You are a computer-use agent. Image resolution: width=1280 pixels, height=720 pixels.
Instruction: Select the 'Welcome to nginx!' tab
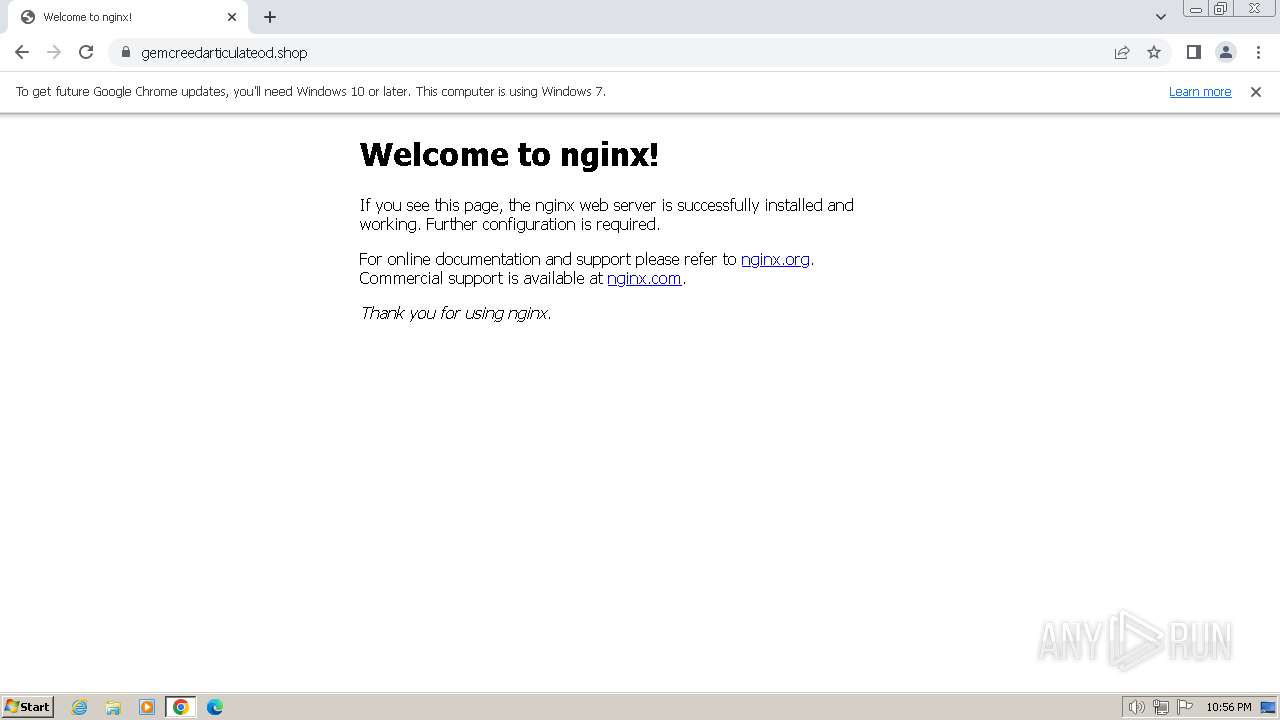(x=127, y=17)
